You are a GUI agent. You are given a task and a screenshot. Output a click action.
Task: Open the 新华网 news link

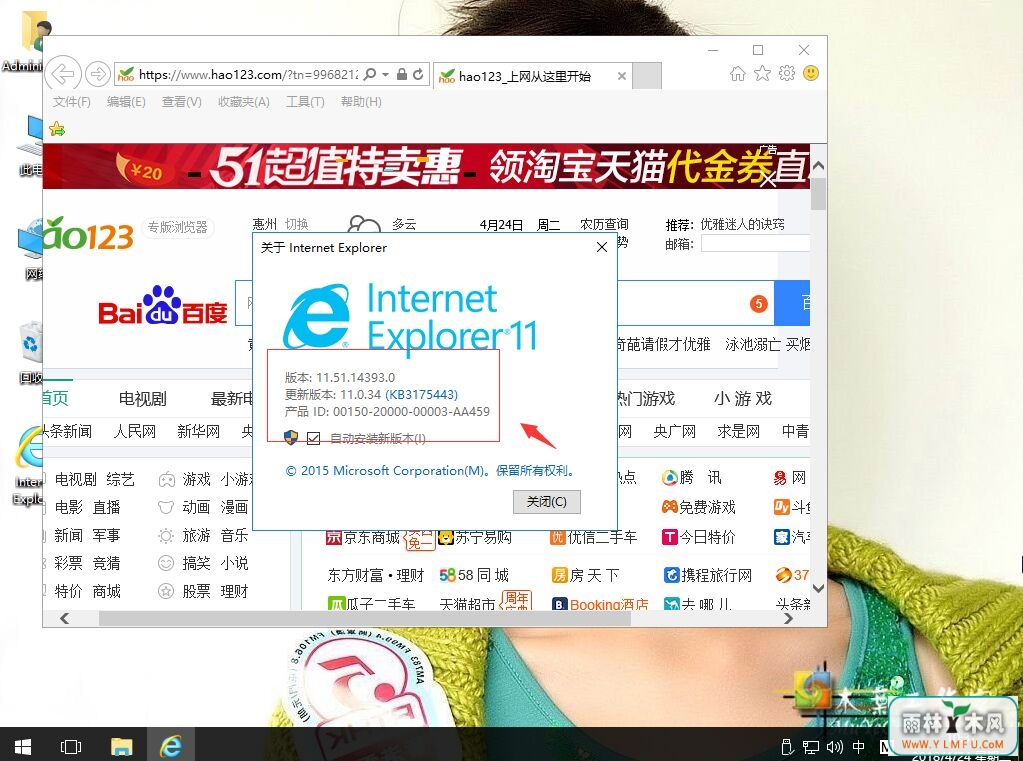tap(198, 431)
